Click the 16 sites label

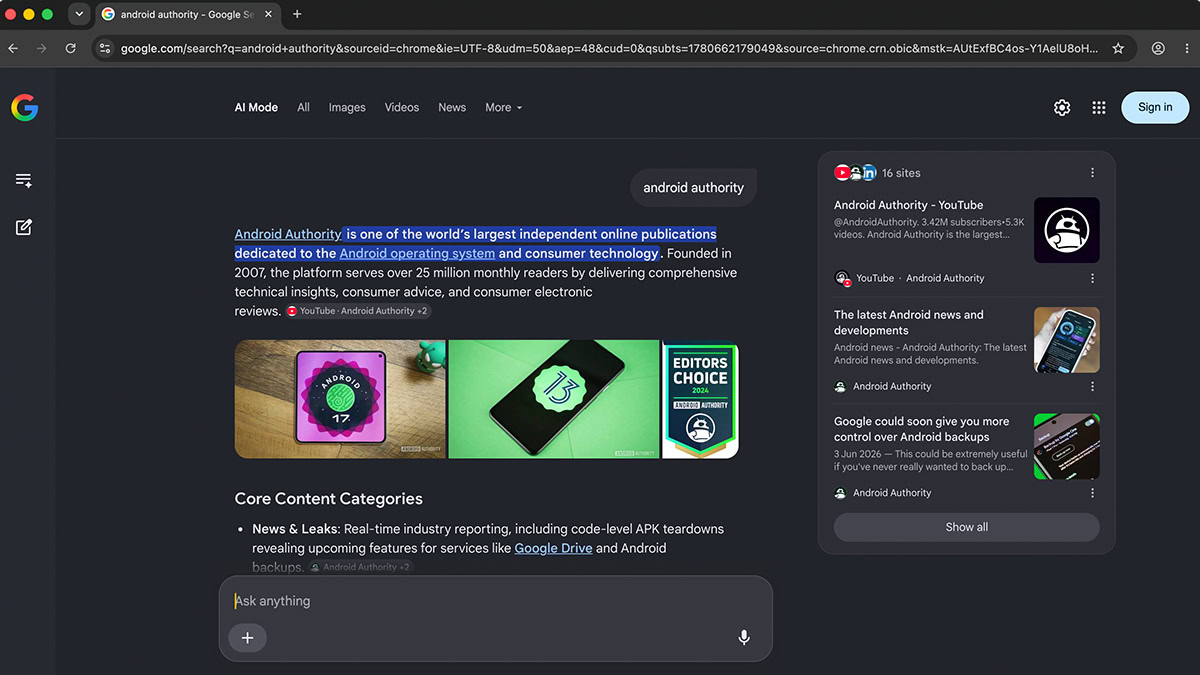(901, 173)
